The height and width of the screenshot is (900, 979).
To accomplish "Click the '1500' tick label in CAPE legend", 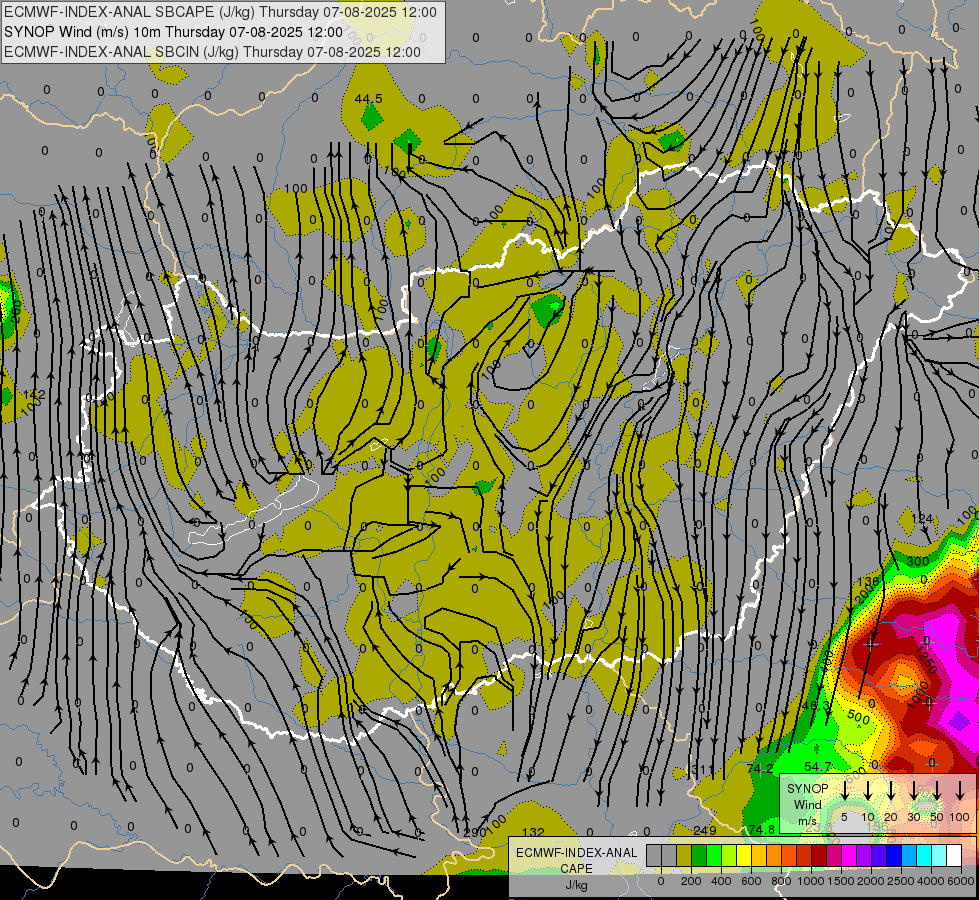I will pyautogui.click(x=841, y=881).
